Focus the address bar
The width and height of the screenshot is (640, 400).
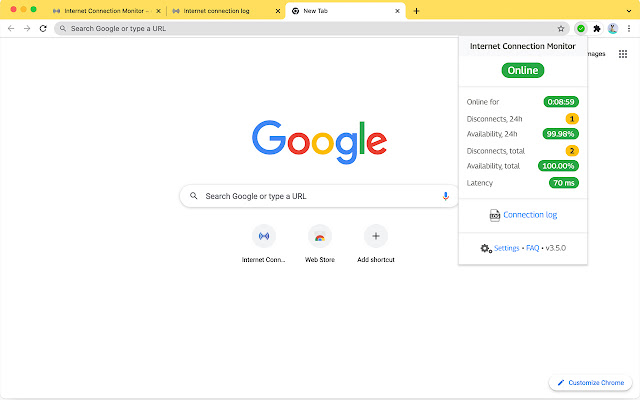pos(312,29)
